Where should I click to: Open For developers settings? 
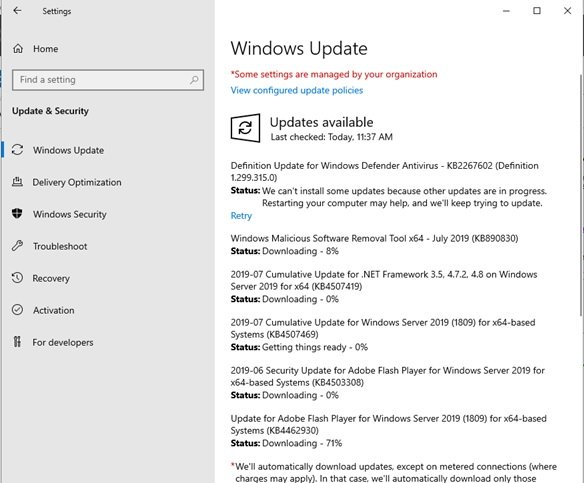(63, 342)
